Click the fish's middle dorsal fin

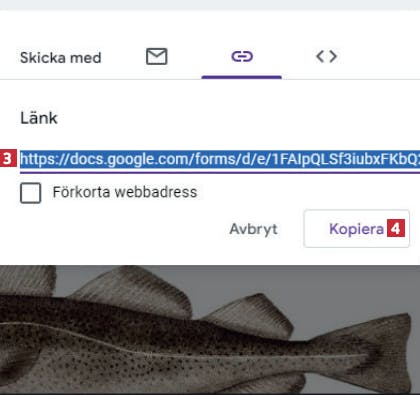click(x=133, y=290)
